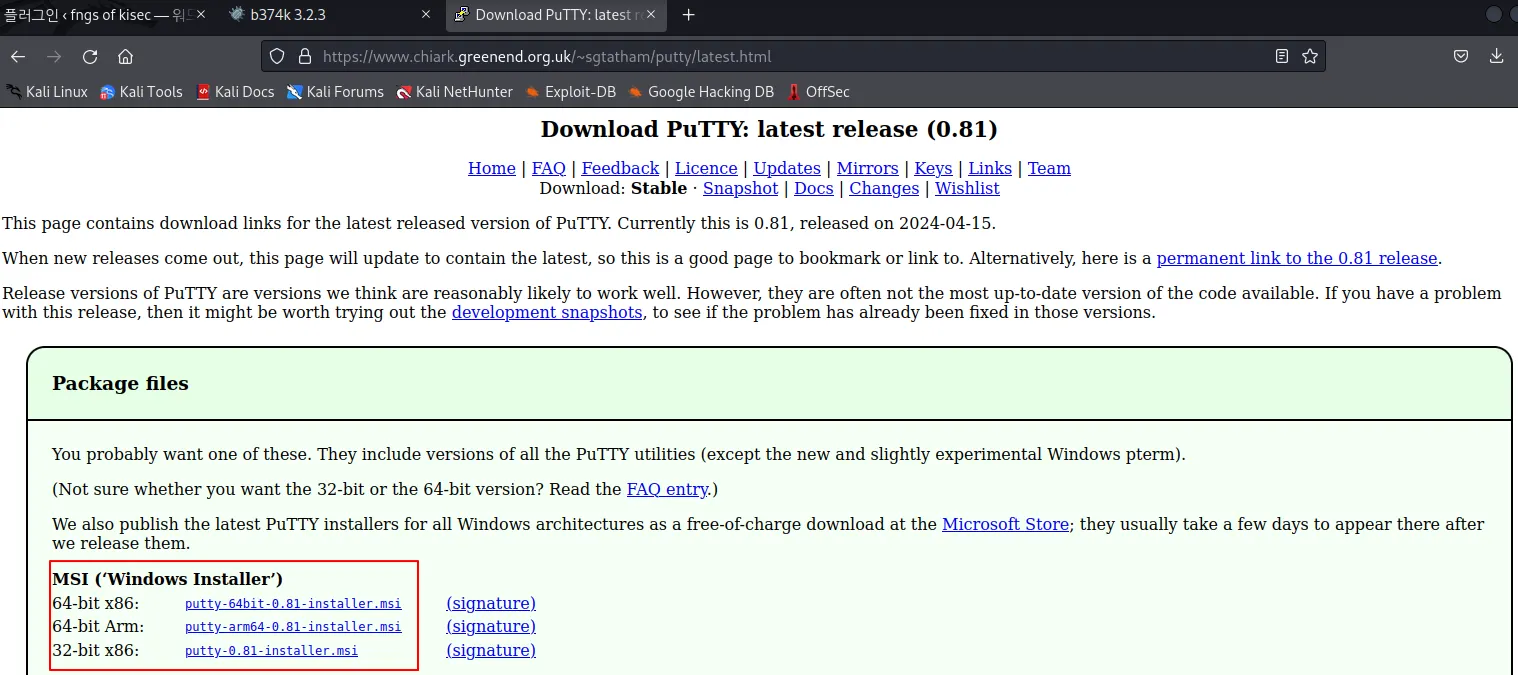Close the b374k 3.2.3 tab
The width and height of the screenshot is (1518, 675).
425,15
